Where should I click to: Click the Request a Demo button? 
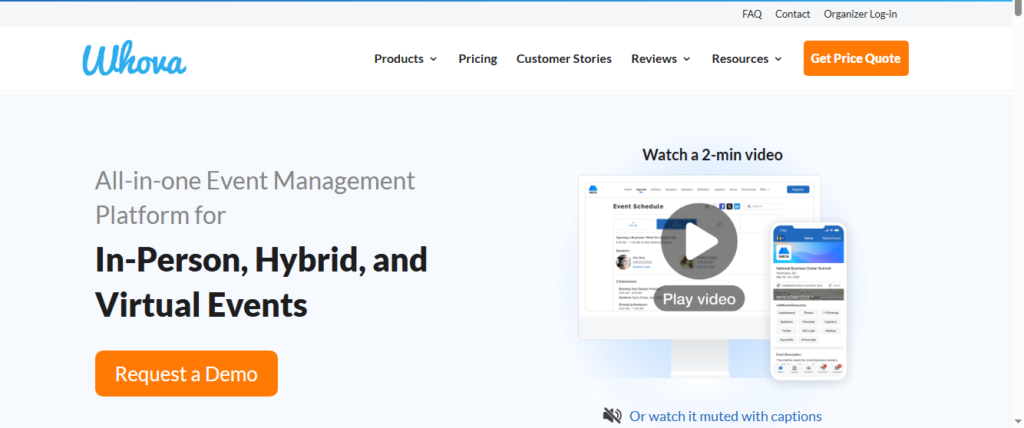tap(186, 374)
